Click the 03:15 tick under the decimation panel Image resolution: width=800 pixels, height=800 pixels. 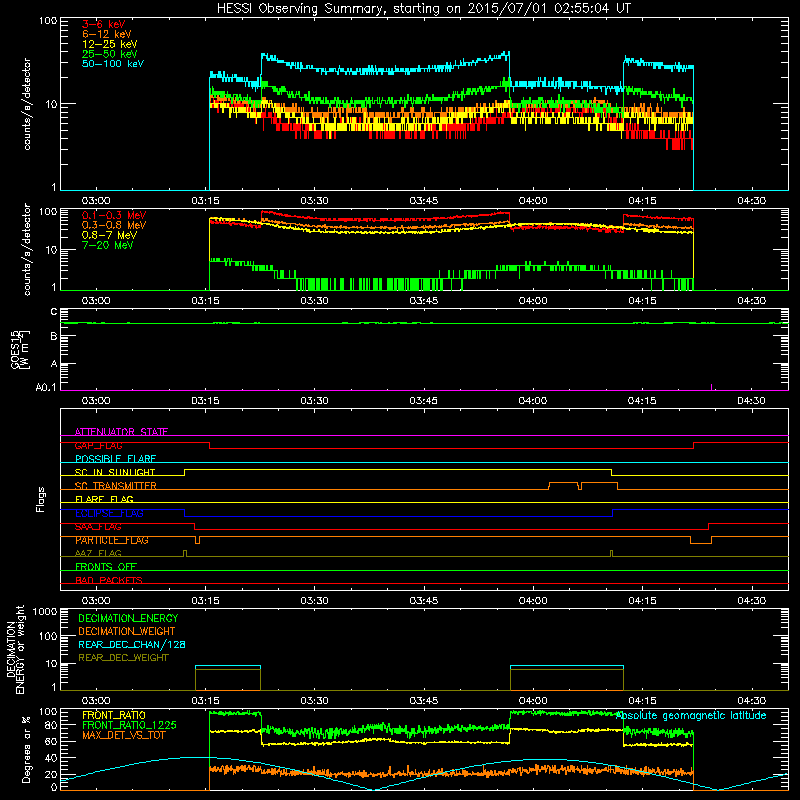click(x=205, y=701)
